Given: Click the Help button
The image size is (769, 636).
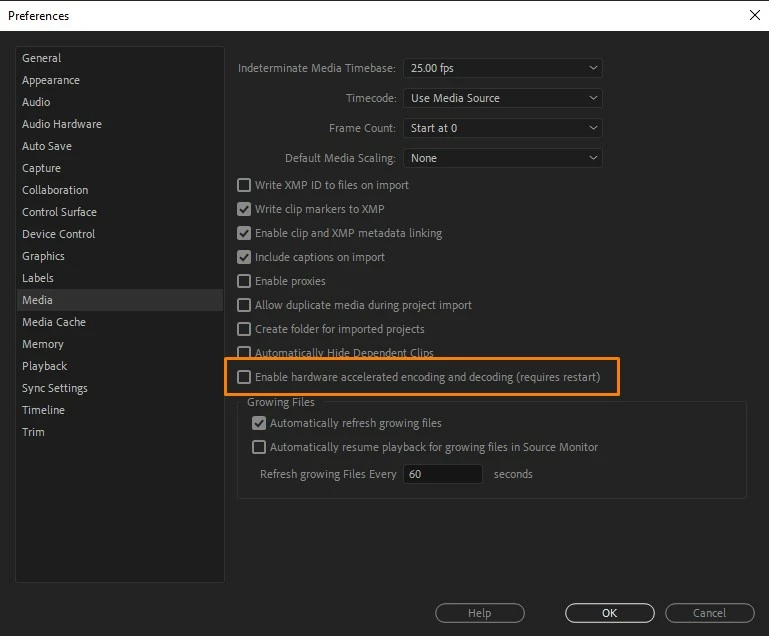Looking at the screenshot, I should (480, 613).
